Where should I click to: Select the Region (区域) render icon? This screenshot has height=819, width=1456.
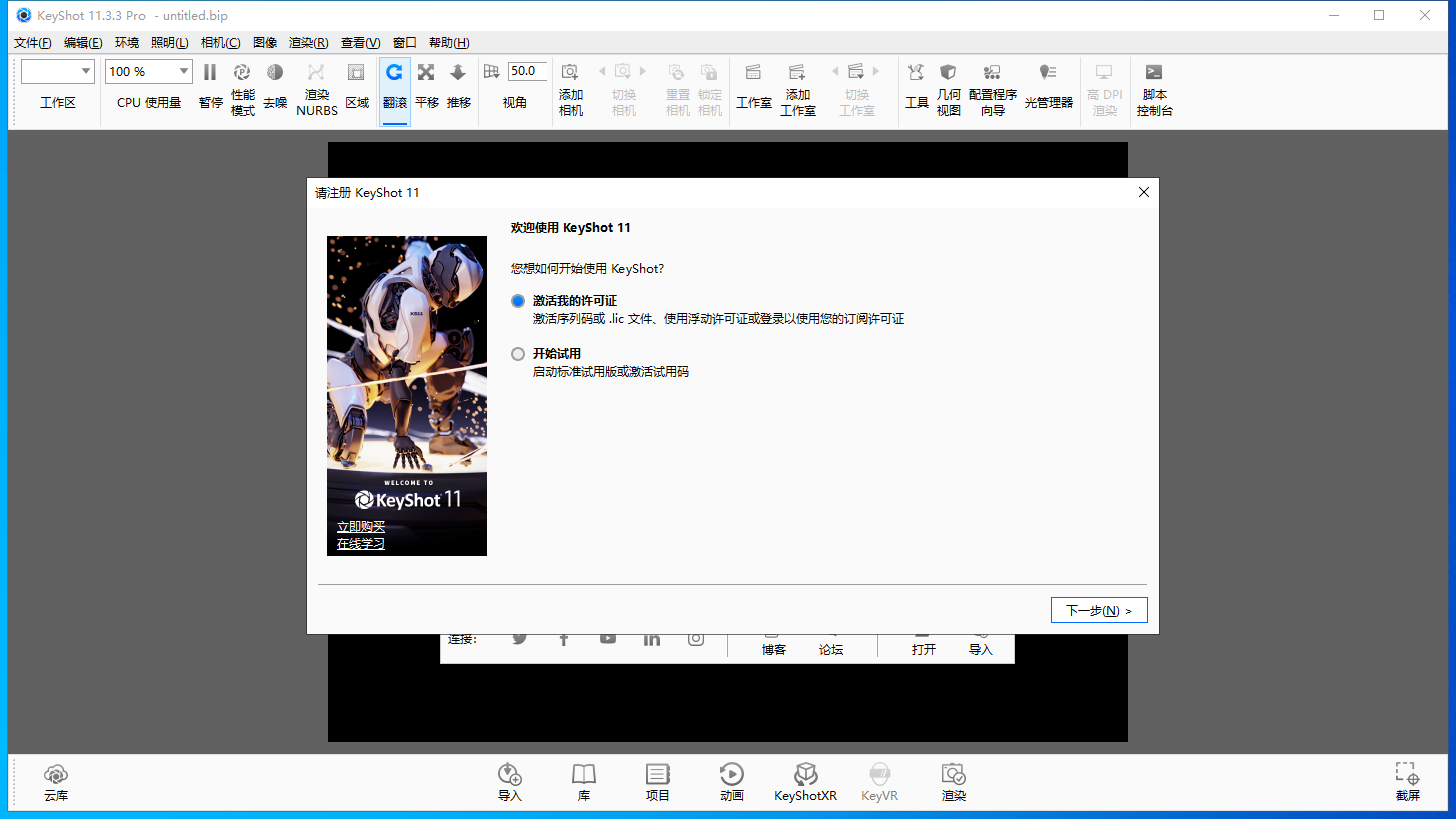[x=356, y=72]
